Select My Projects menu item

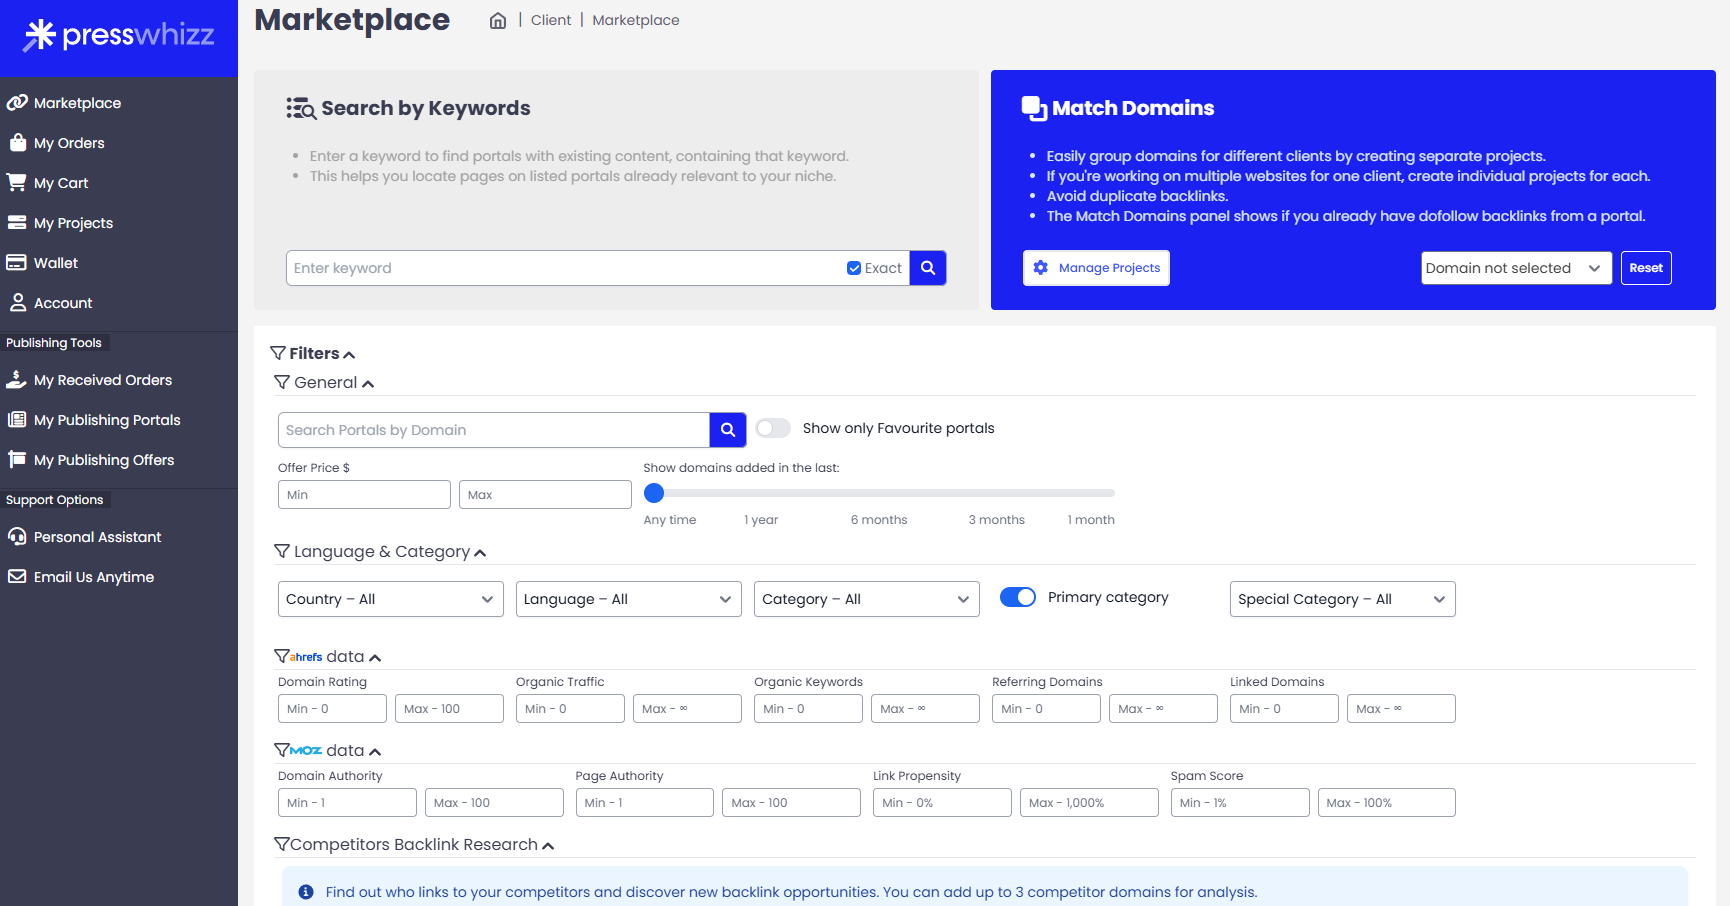[x=73, y=223]
